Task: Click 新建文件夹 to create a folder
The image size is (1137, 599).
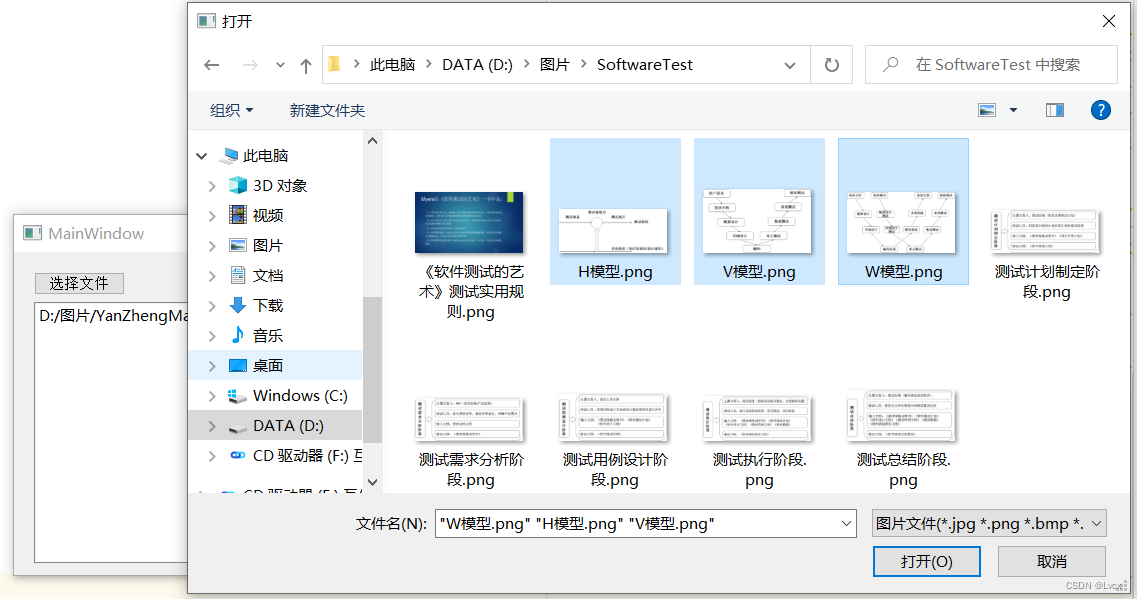Action: coord(327,110)
